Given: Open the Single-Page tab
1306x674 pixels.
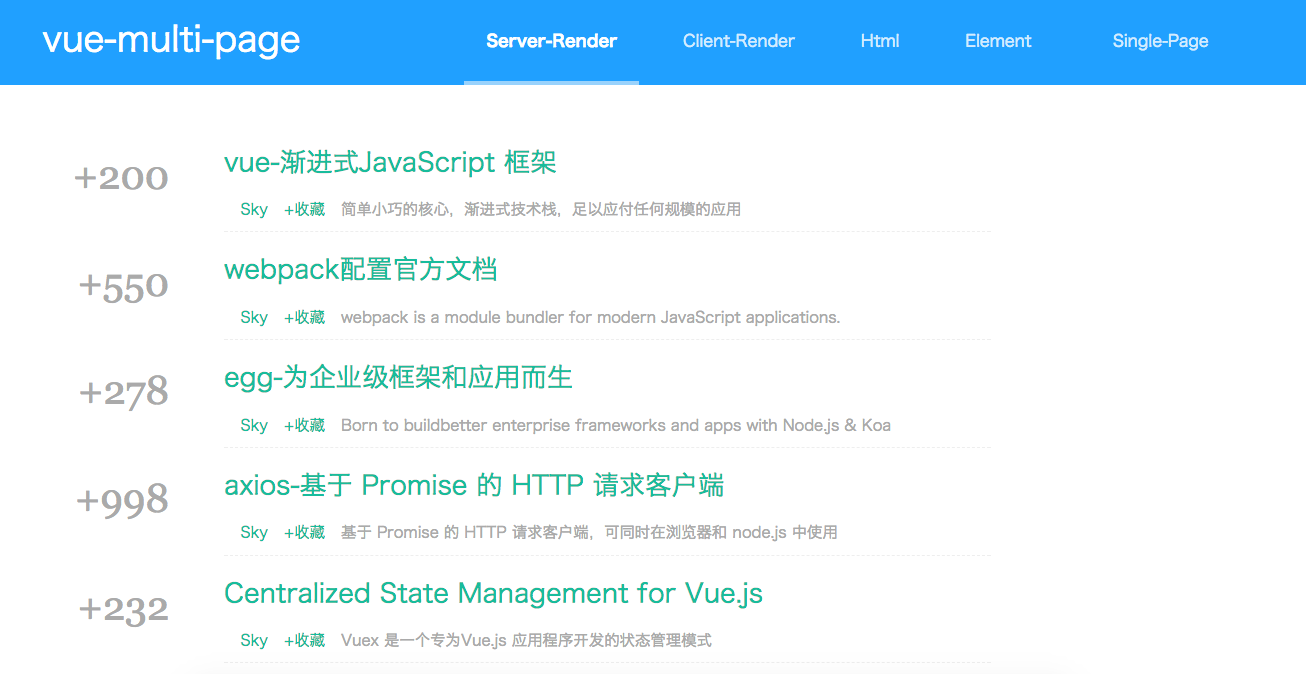Looking at the screenshot, I should (1160, 41).
